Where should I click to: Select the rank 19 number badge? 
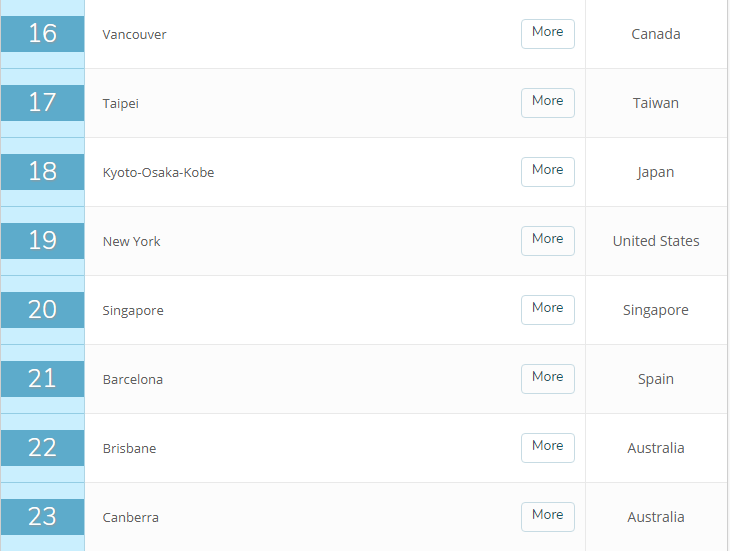coord(42,241)
